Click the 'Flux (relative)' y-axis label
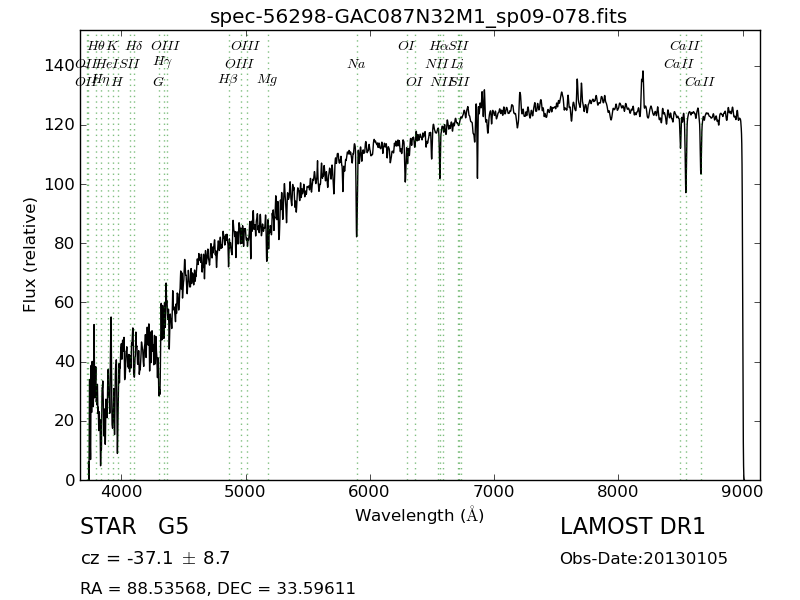800x600 pixels. click(30, 255)
